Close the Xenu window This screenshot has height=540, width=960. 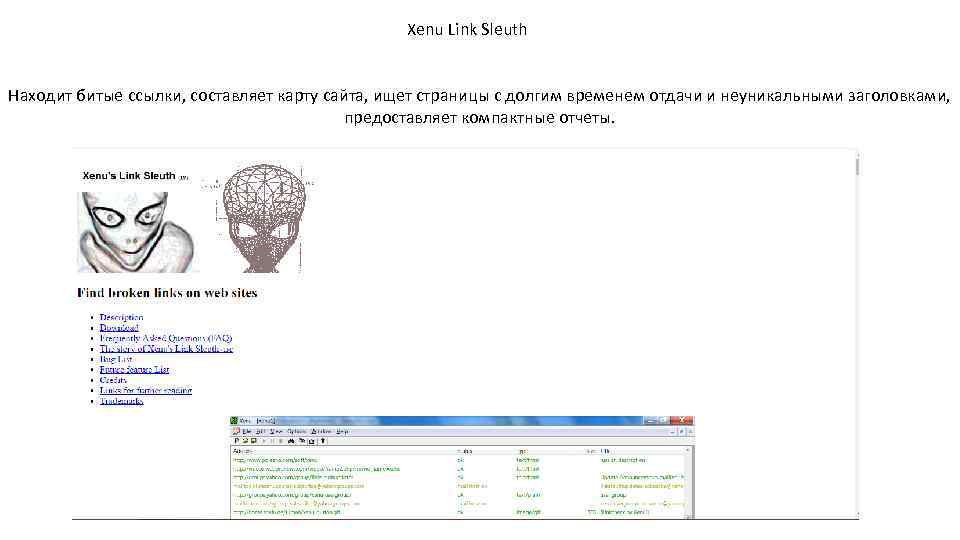[682, 421]
